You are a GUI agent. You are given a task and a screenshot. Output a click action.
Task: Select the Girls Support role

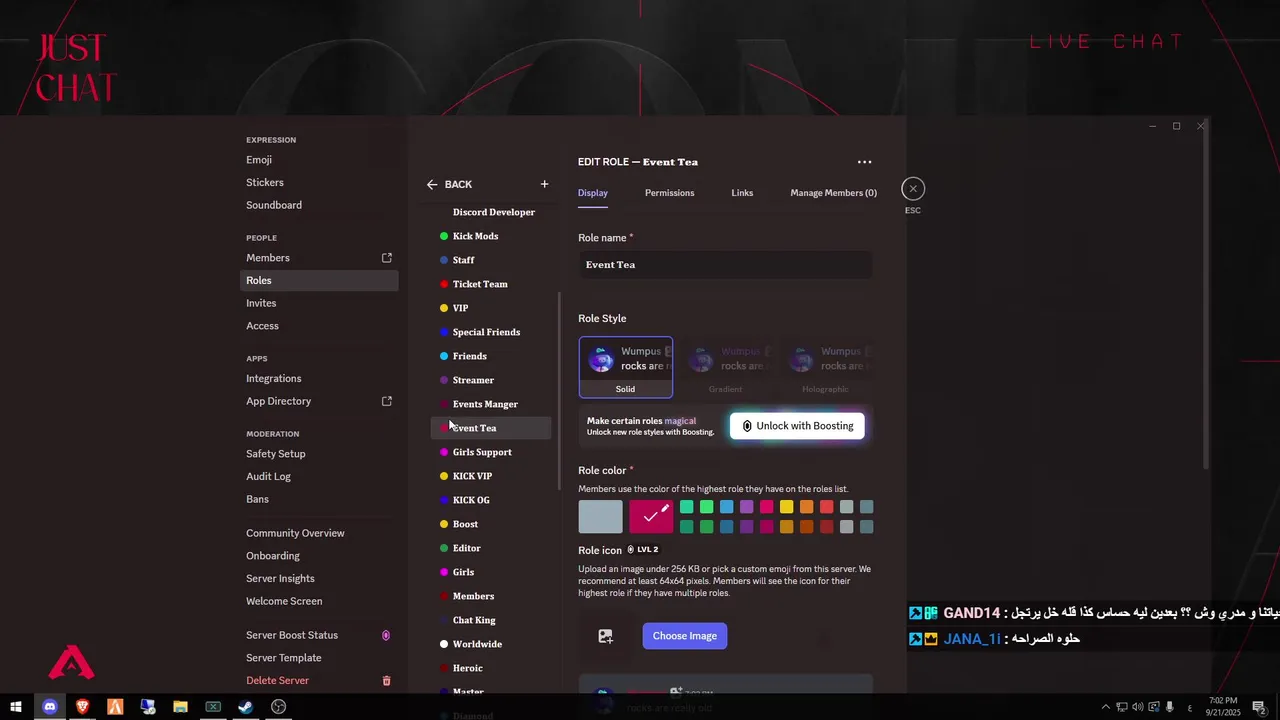point(491,452)
